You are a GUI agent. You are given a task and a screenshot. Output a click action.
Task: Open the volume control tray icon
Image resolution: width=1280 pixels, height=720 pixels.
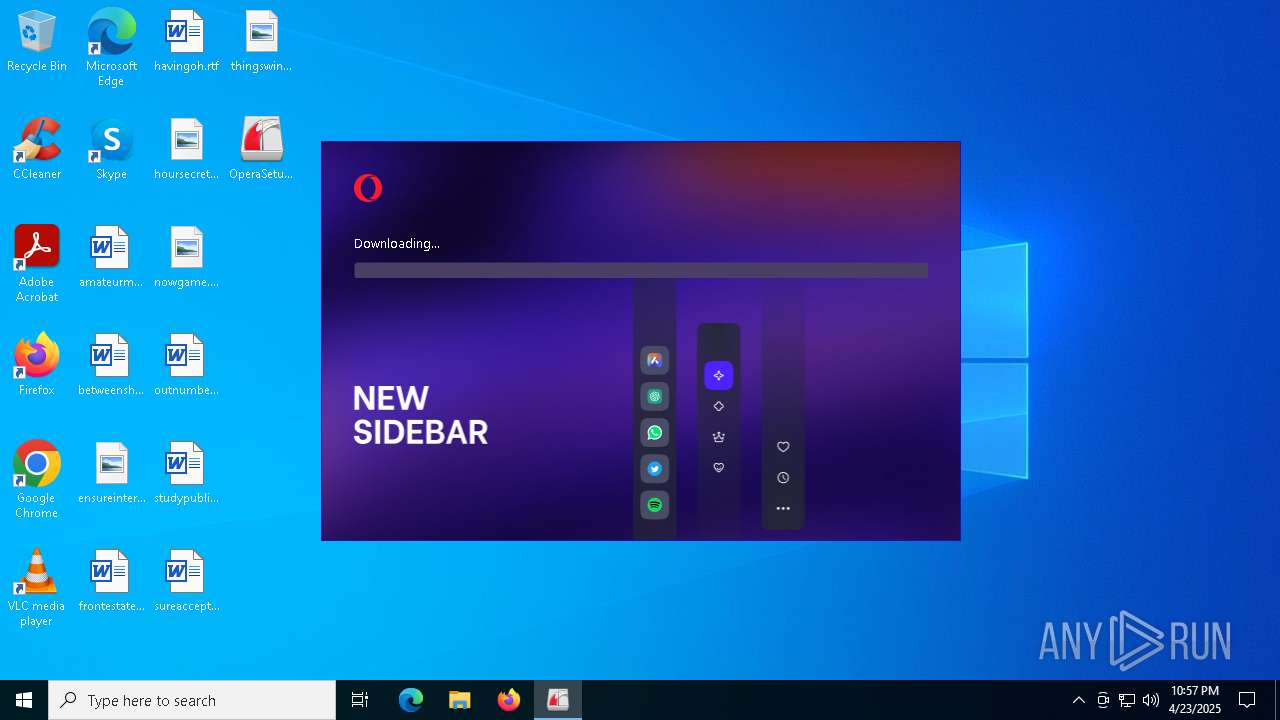1151,700
